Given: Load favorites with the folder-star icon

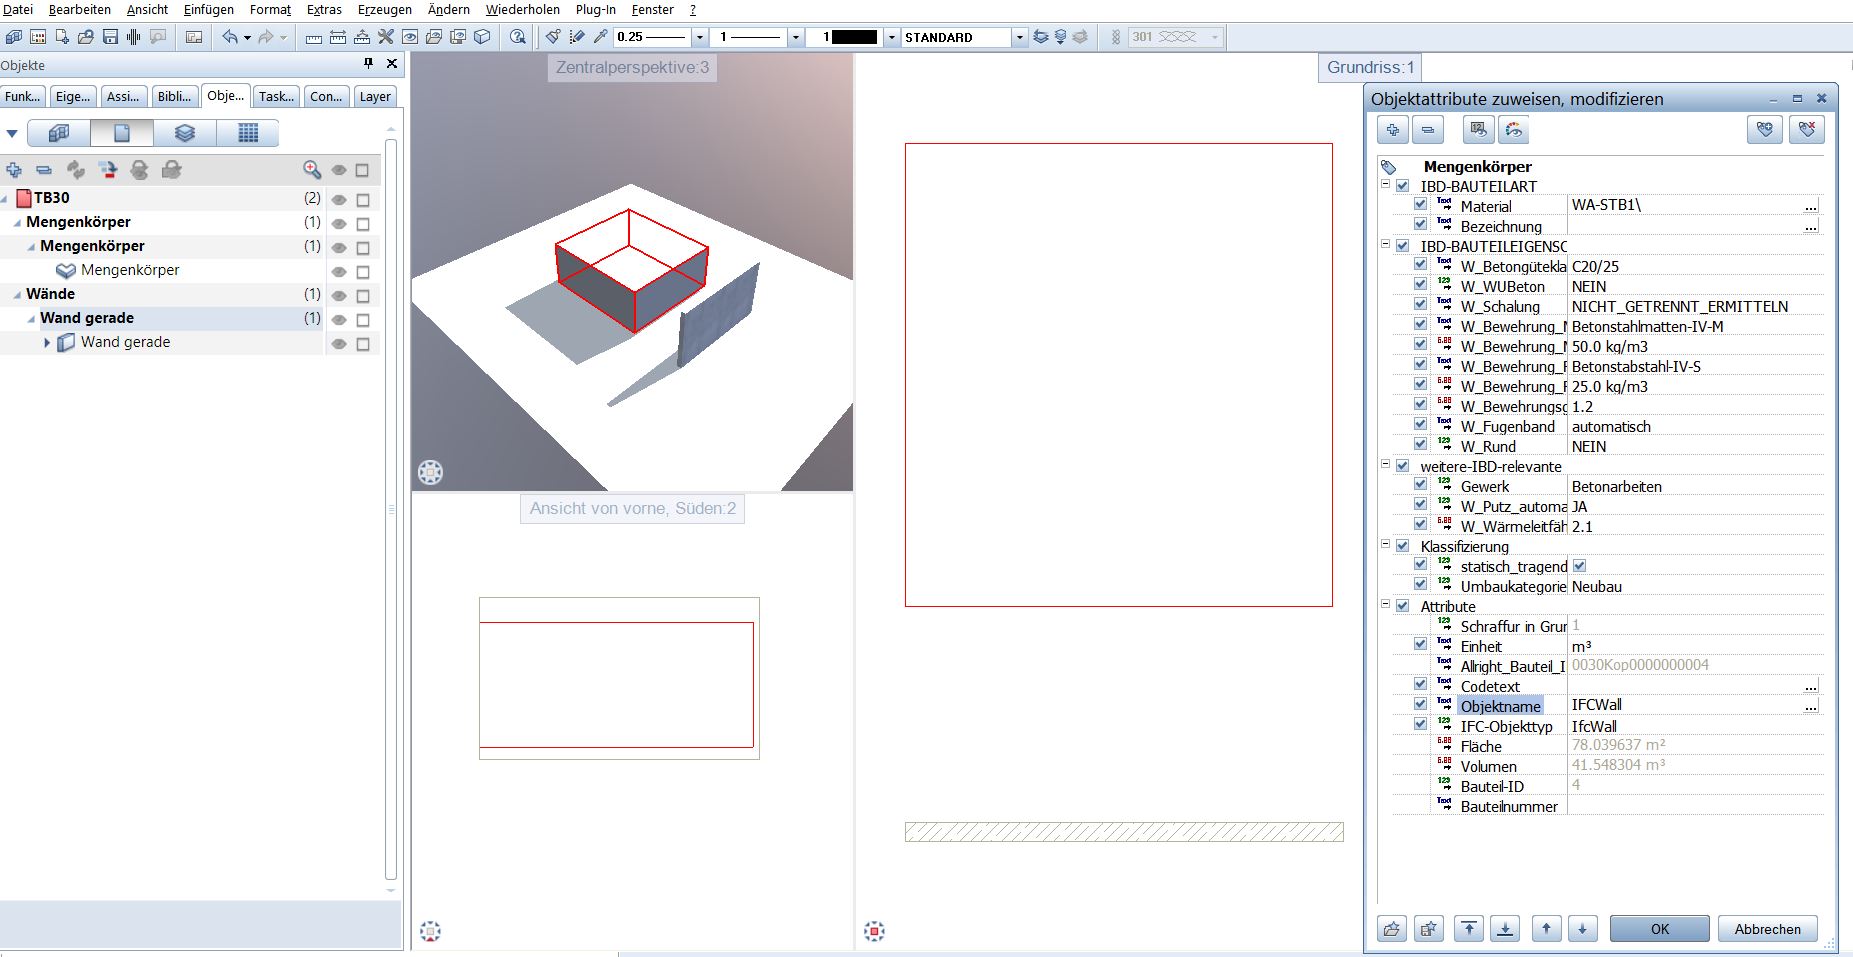Looking at the screenshot, I should pyautogui.click(x=1392, y=929).
